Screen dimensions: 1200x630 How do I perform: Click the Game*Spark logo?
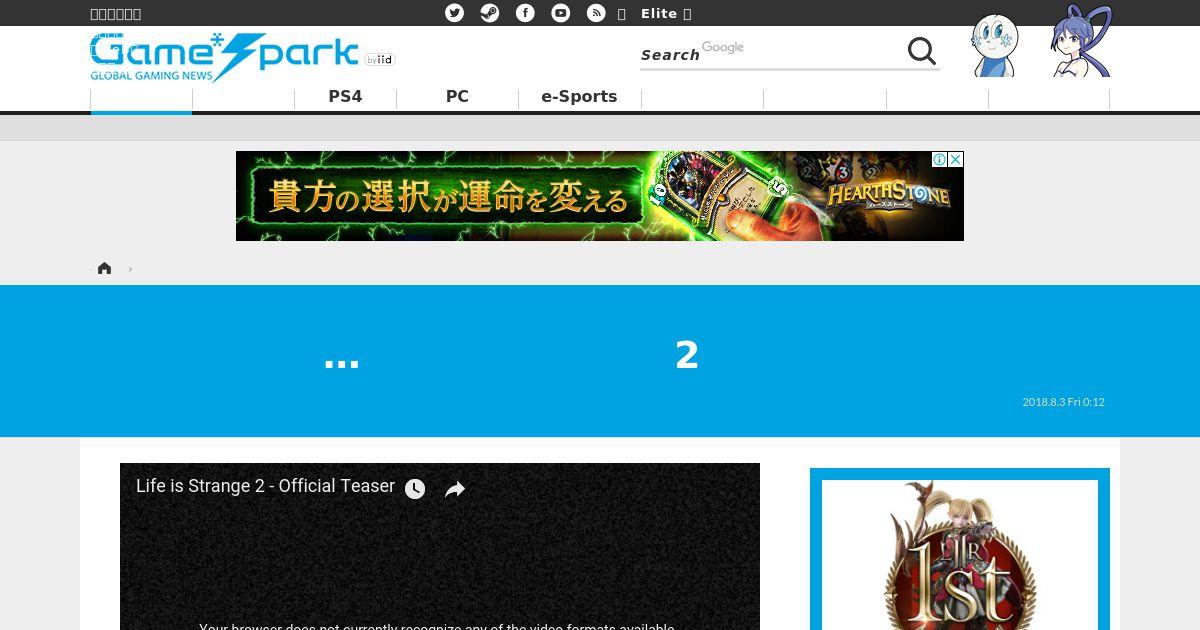(x=224, y=58)
